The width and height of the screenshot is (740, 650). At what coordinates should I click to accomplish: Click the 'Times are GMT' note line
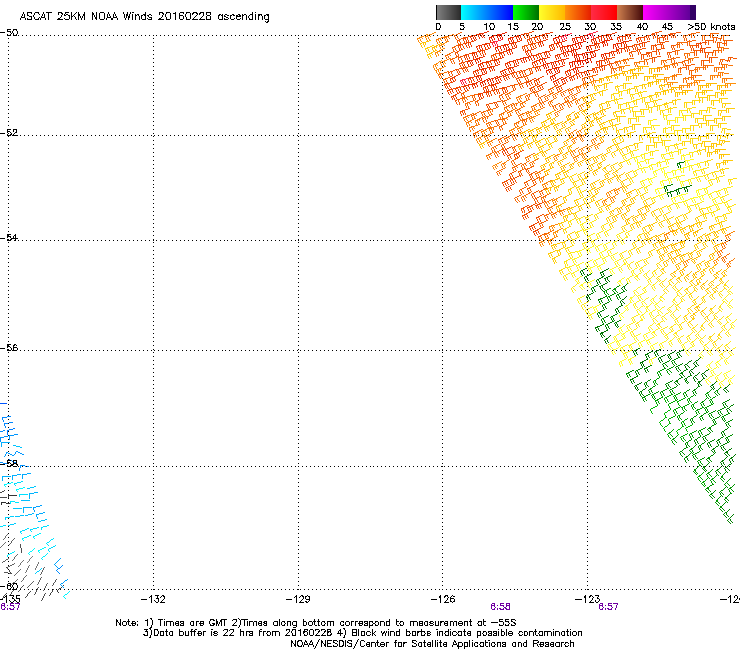click(315, 623)
